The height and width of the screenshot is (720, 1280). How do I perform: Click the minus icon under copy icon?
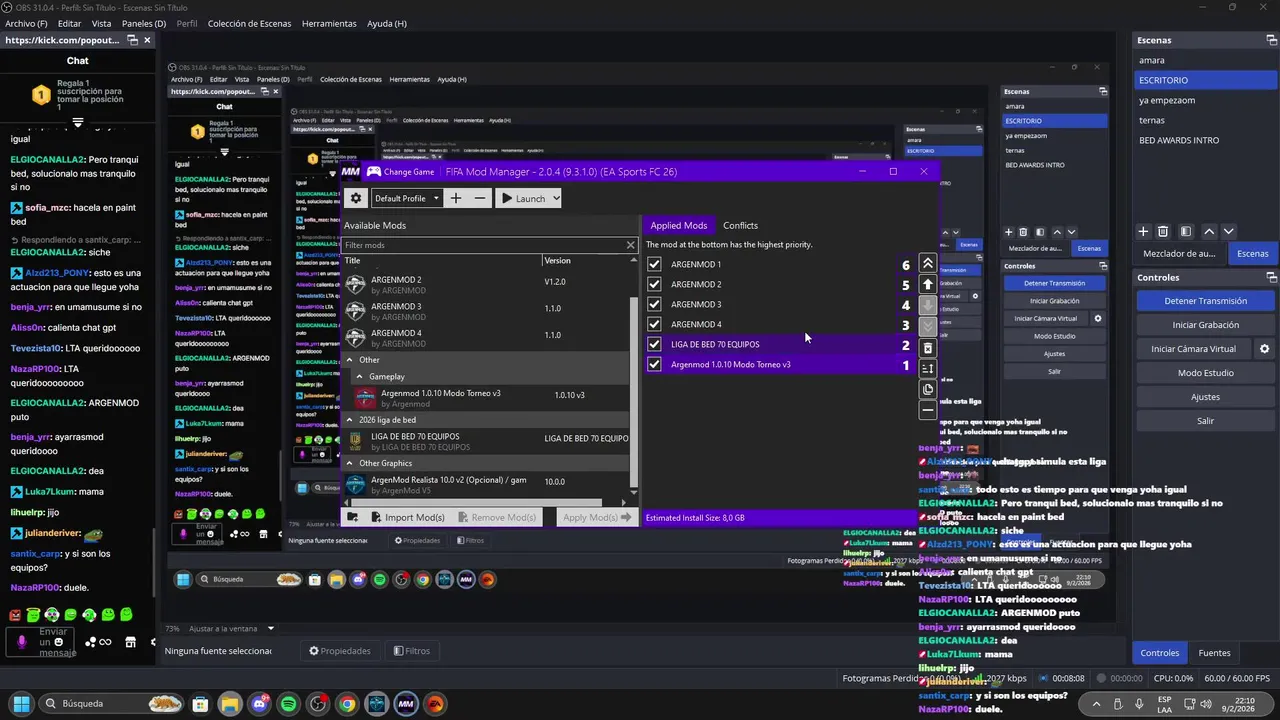[928, 410]
